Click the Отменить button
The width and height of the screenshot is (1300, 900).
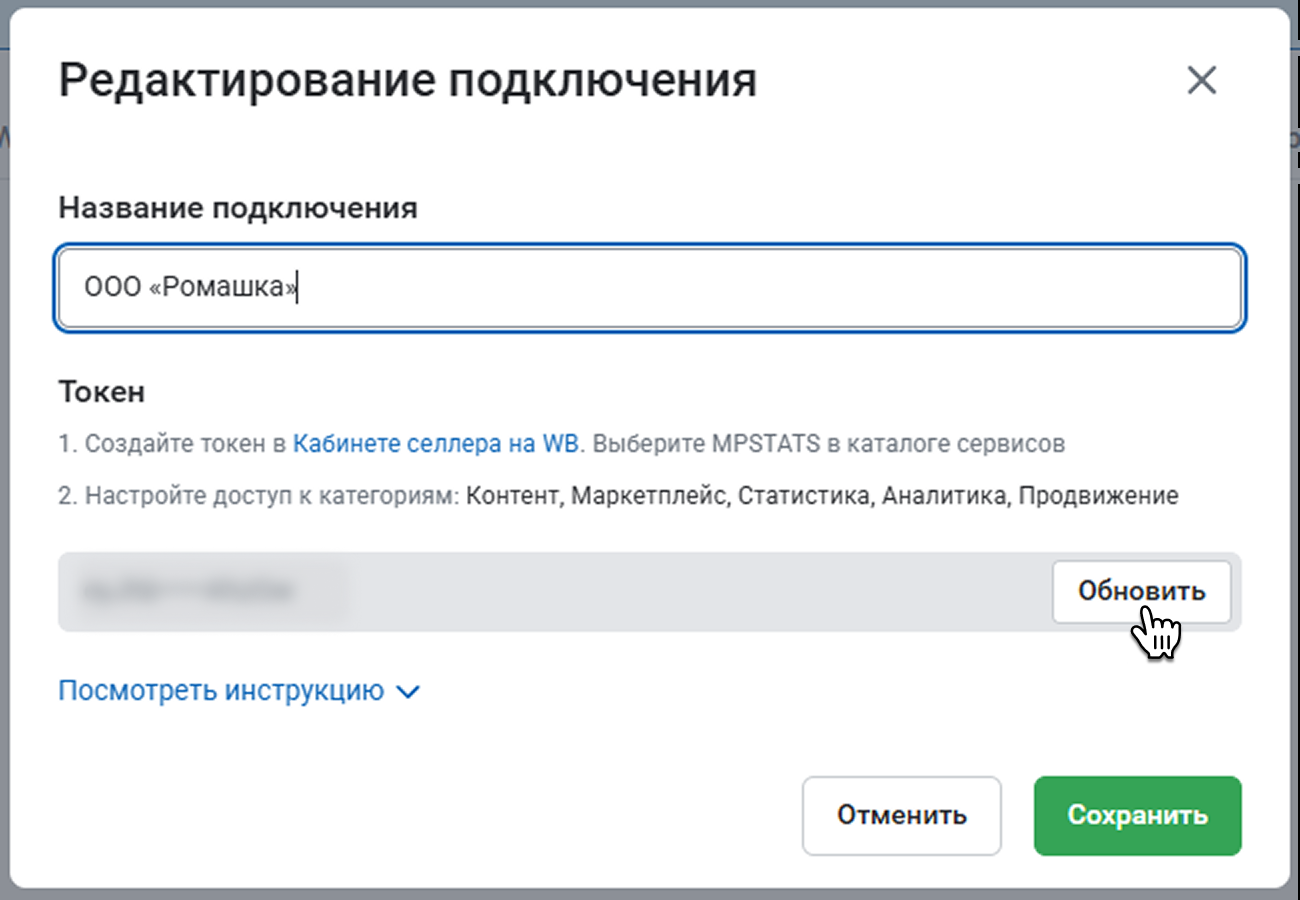click(x=901, y=815)
